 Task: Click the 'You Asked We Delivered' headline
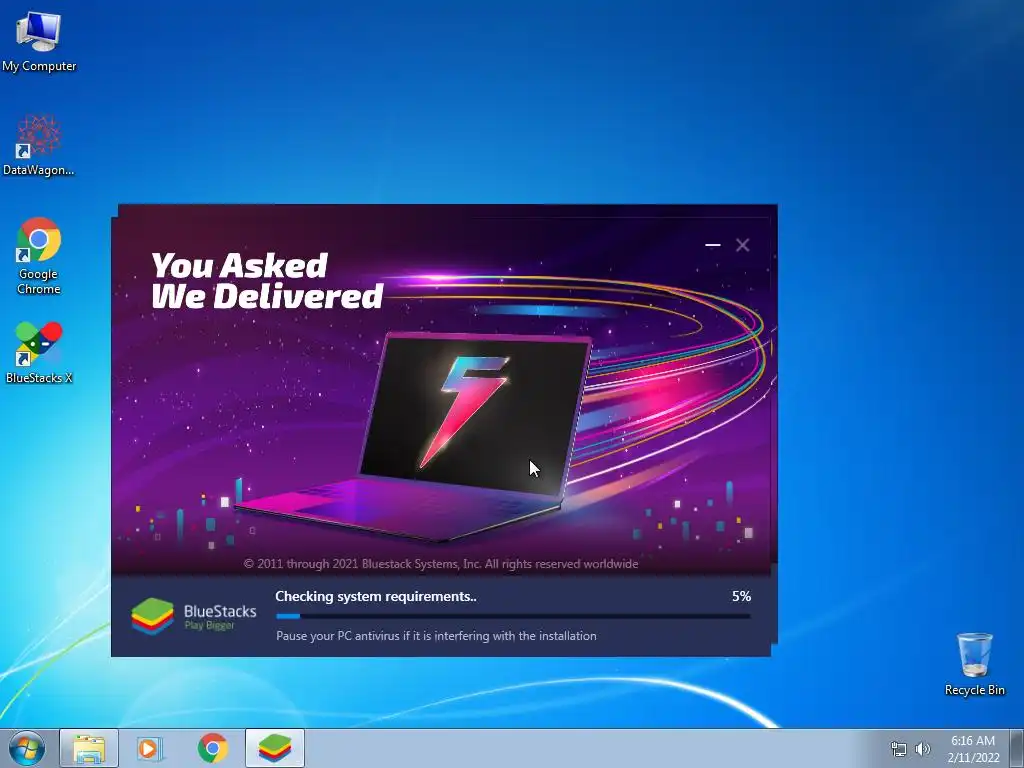pyautogui.click(x=267, y=281)
